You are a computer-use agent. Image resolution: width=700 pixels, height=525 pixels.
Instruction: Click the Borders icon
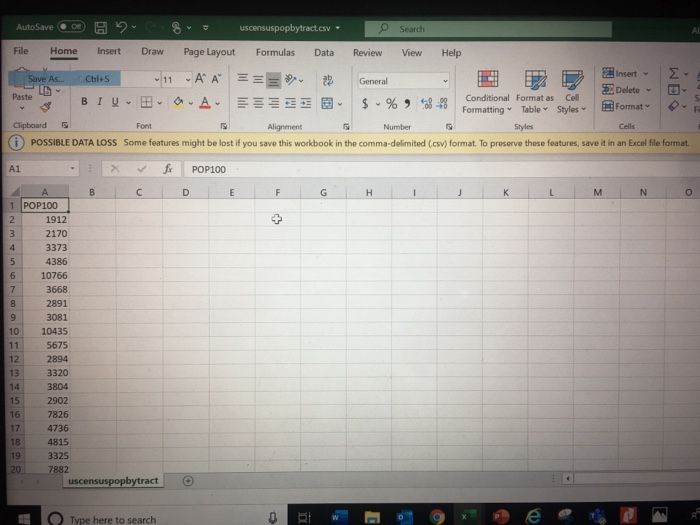tap(146, 102)
